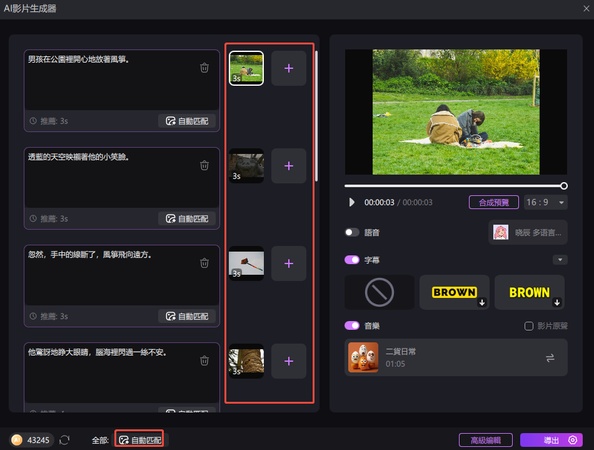Click the preview playback progress slider handle
This screenshot has height=450, width=594.
564,186
